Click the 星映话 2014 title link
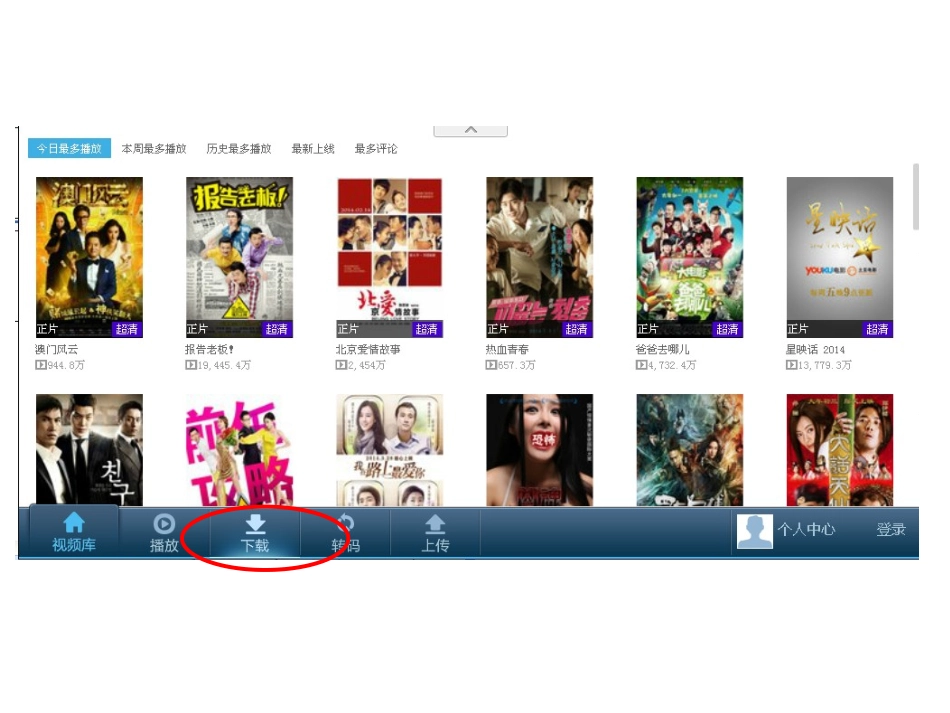 point(815,350)
